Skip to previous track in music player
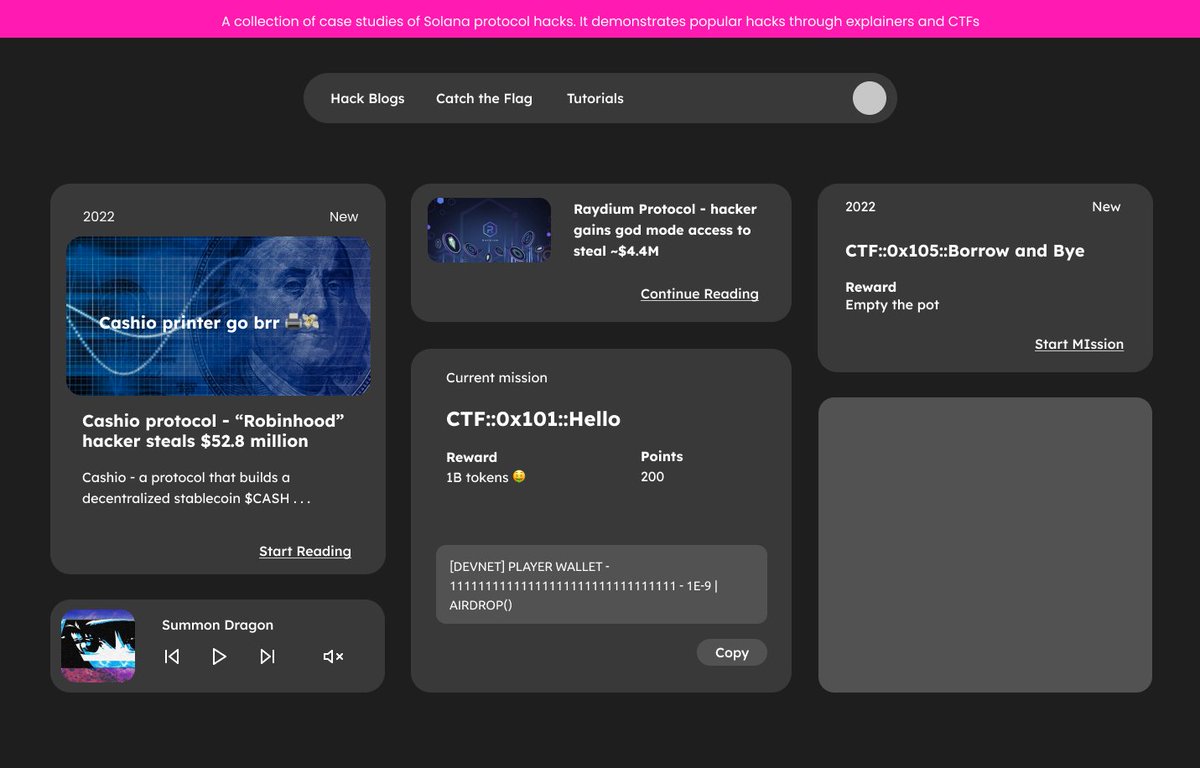The width and height of the screenshot is (1200, 768). 172,656
